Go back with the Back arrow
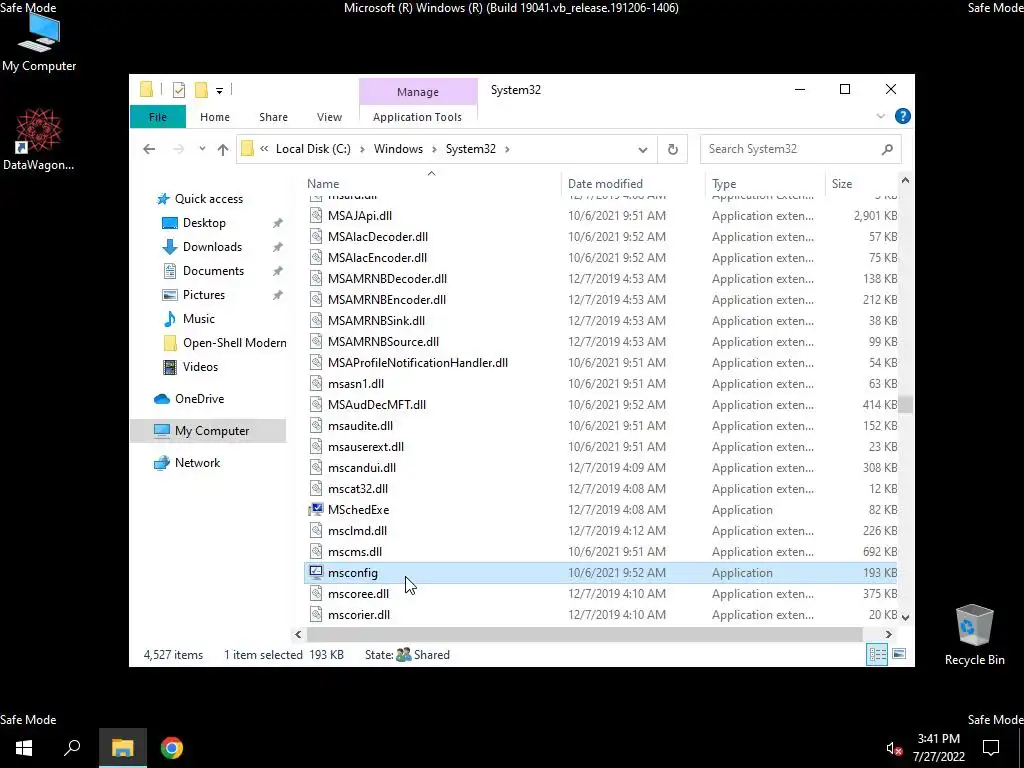 (x=149, y=149)
